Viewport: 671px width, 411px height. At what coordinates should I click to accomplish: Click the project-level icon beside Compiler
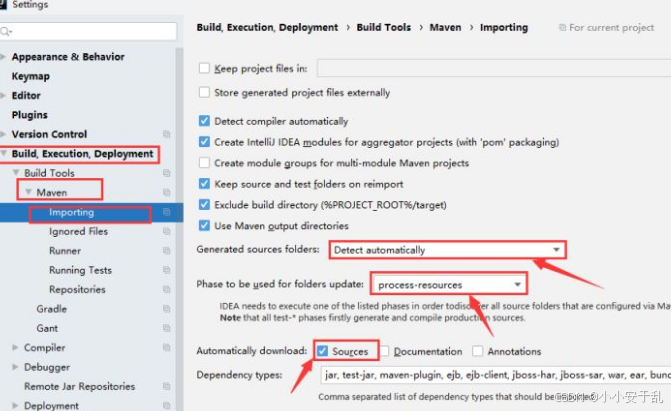coord(166,347)
